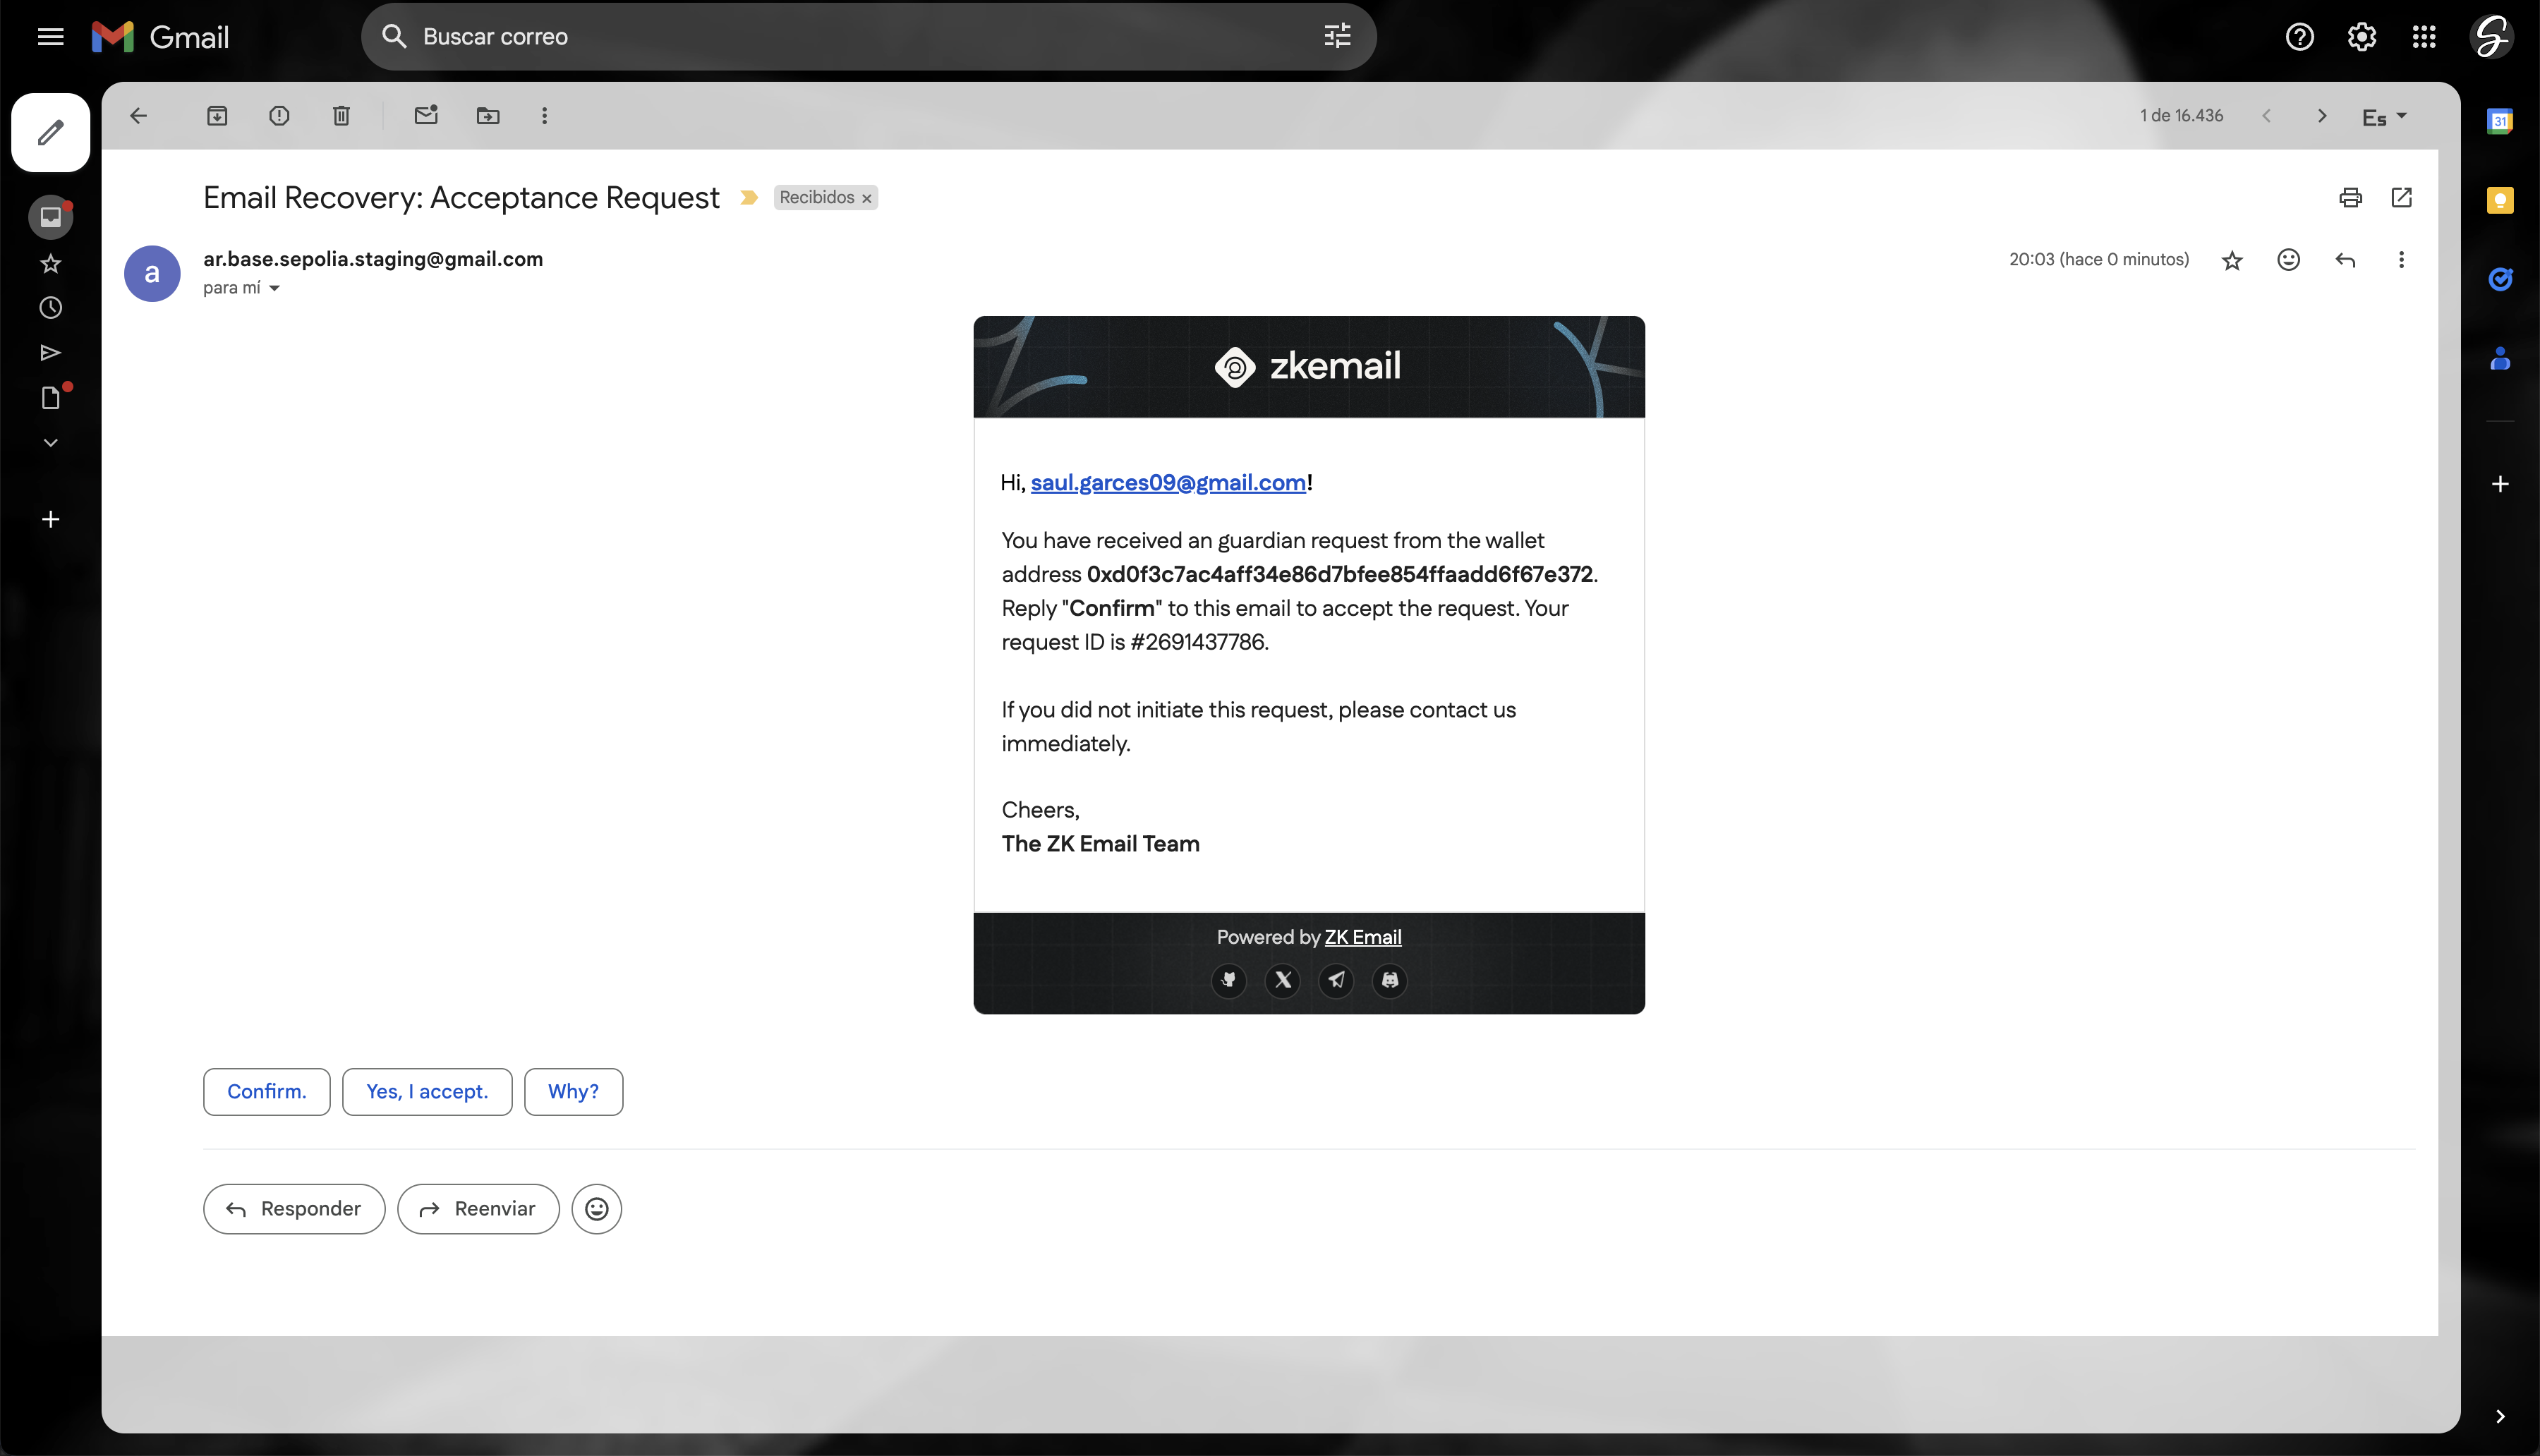This screenshot has width=2540, height=1456.
Task: Open the X icon in email footer
Action: pyautogui.click(x=1282, y=980)
